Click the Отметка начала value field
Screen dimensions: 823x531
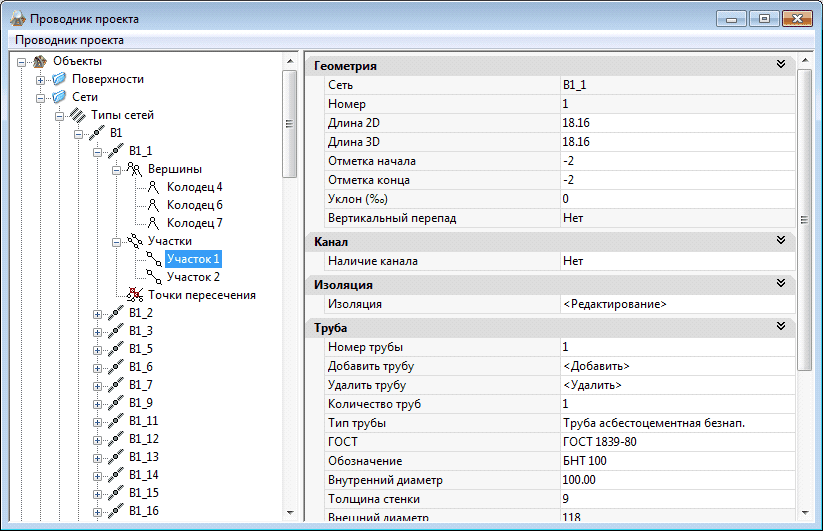[678, 161]
